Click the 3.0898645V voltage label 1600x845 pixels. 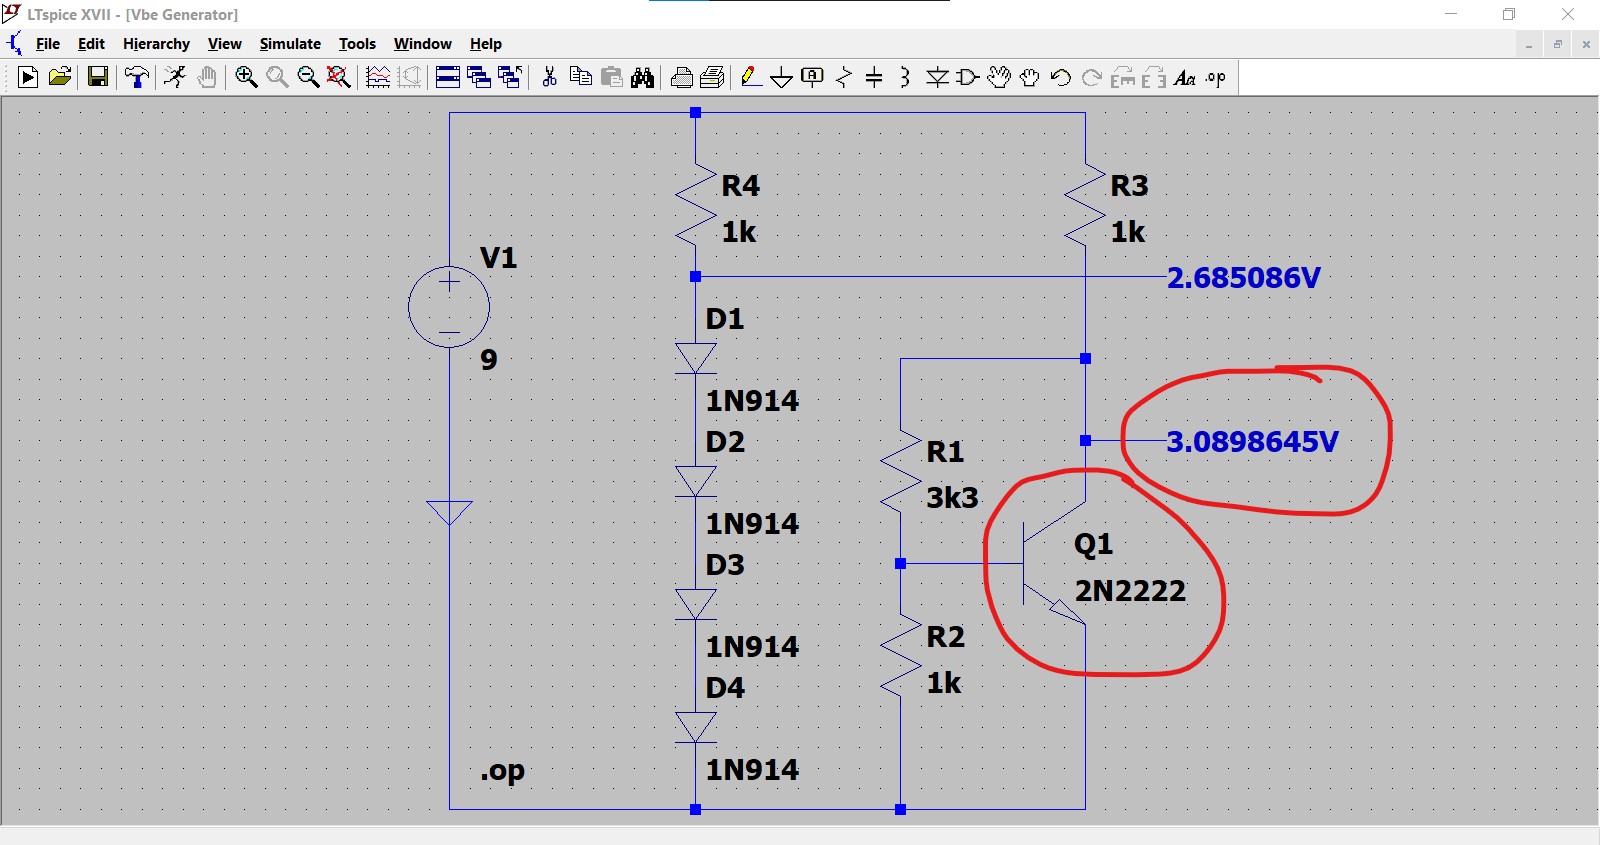(x=1252, y=441)
